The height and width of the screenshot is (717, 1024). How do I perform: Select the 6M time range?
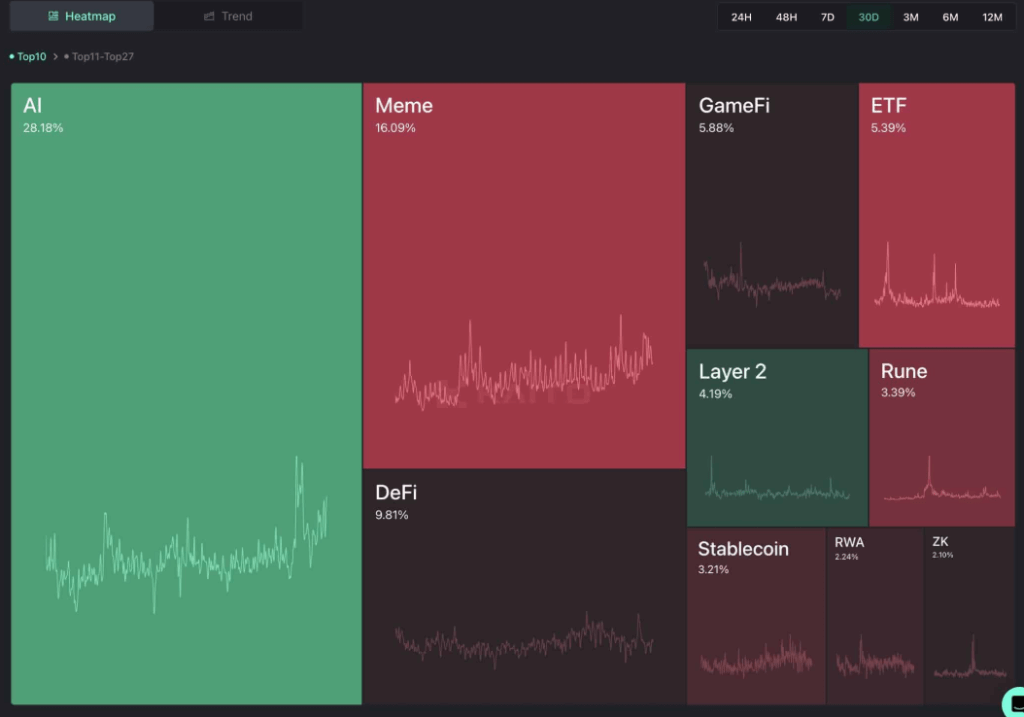[x=950, y=17]
